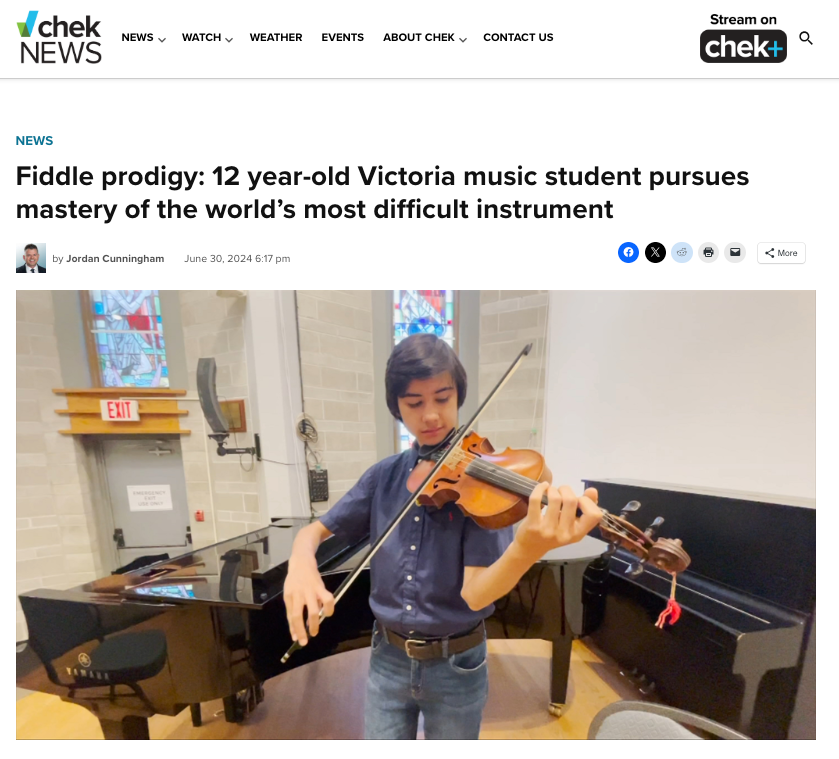Open the site search magnifier
The image size is (839, 759).
[806, 38]
